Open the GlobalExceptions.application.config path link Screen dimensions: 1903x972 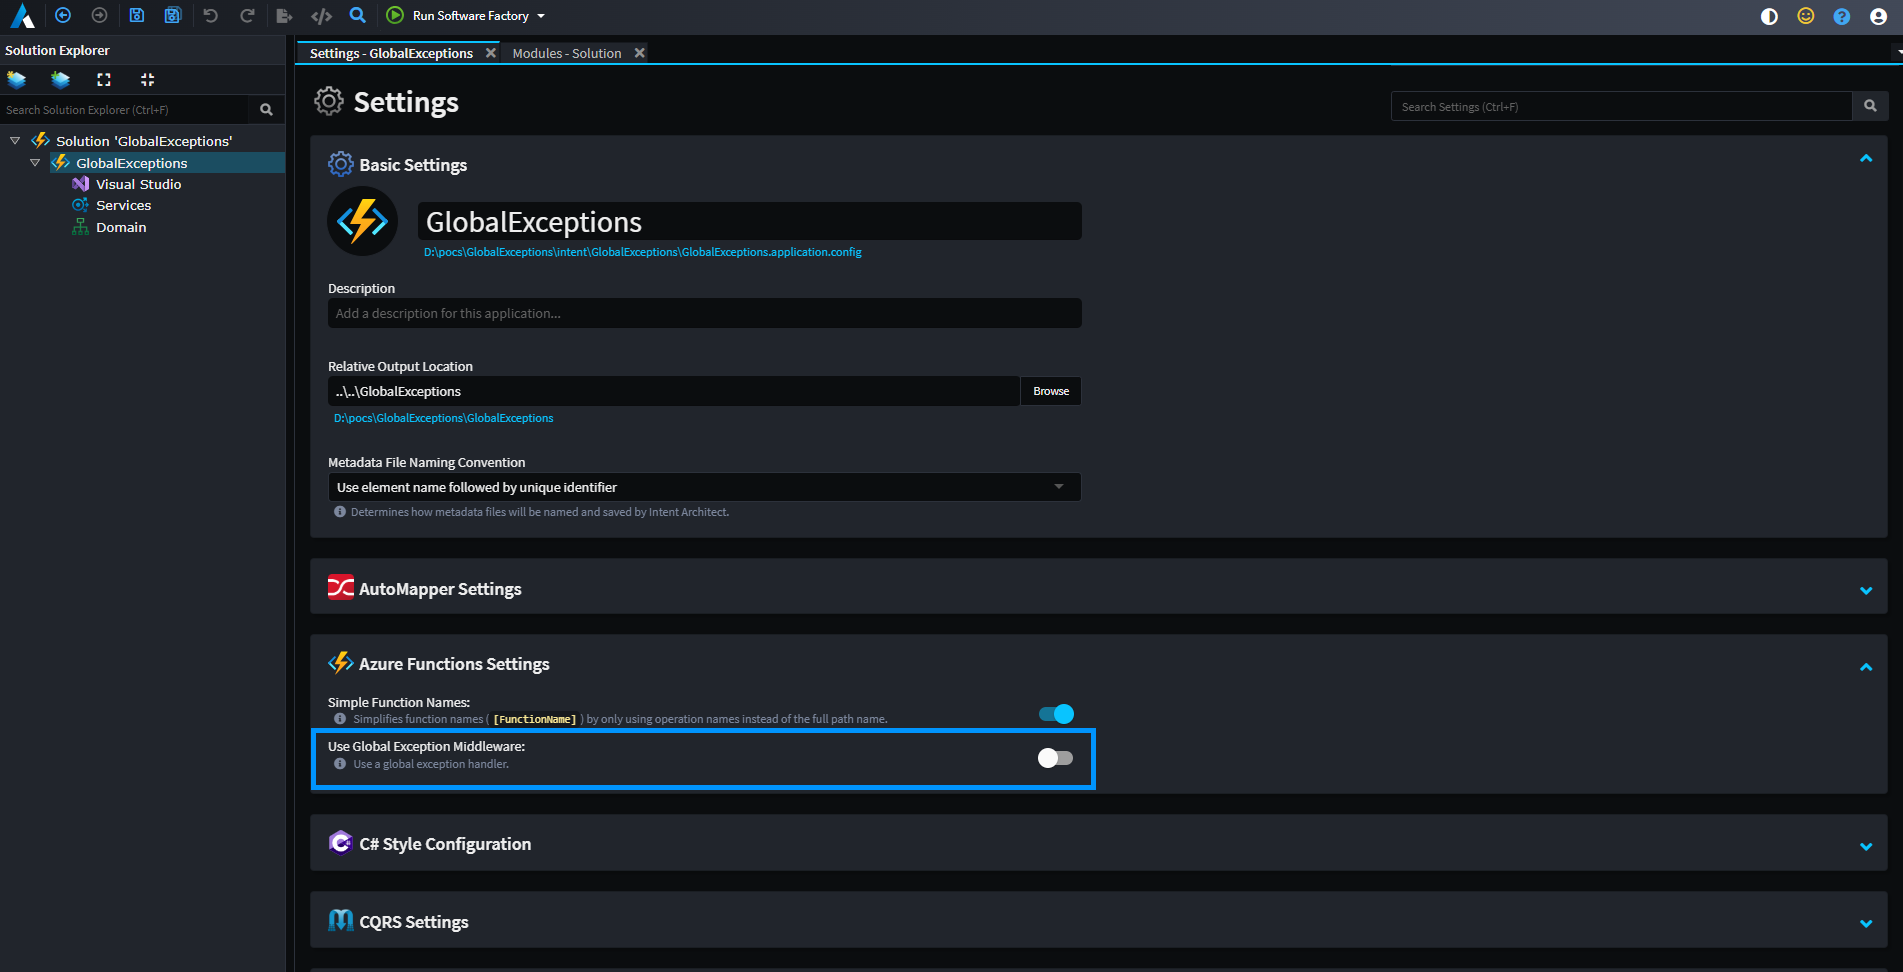(642, 252)
